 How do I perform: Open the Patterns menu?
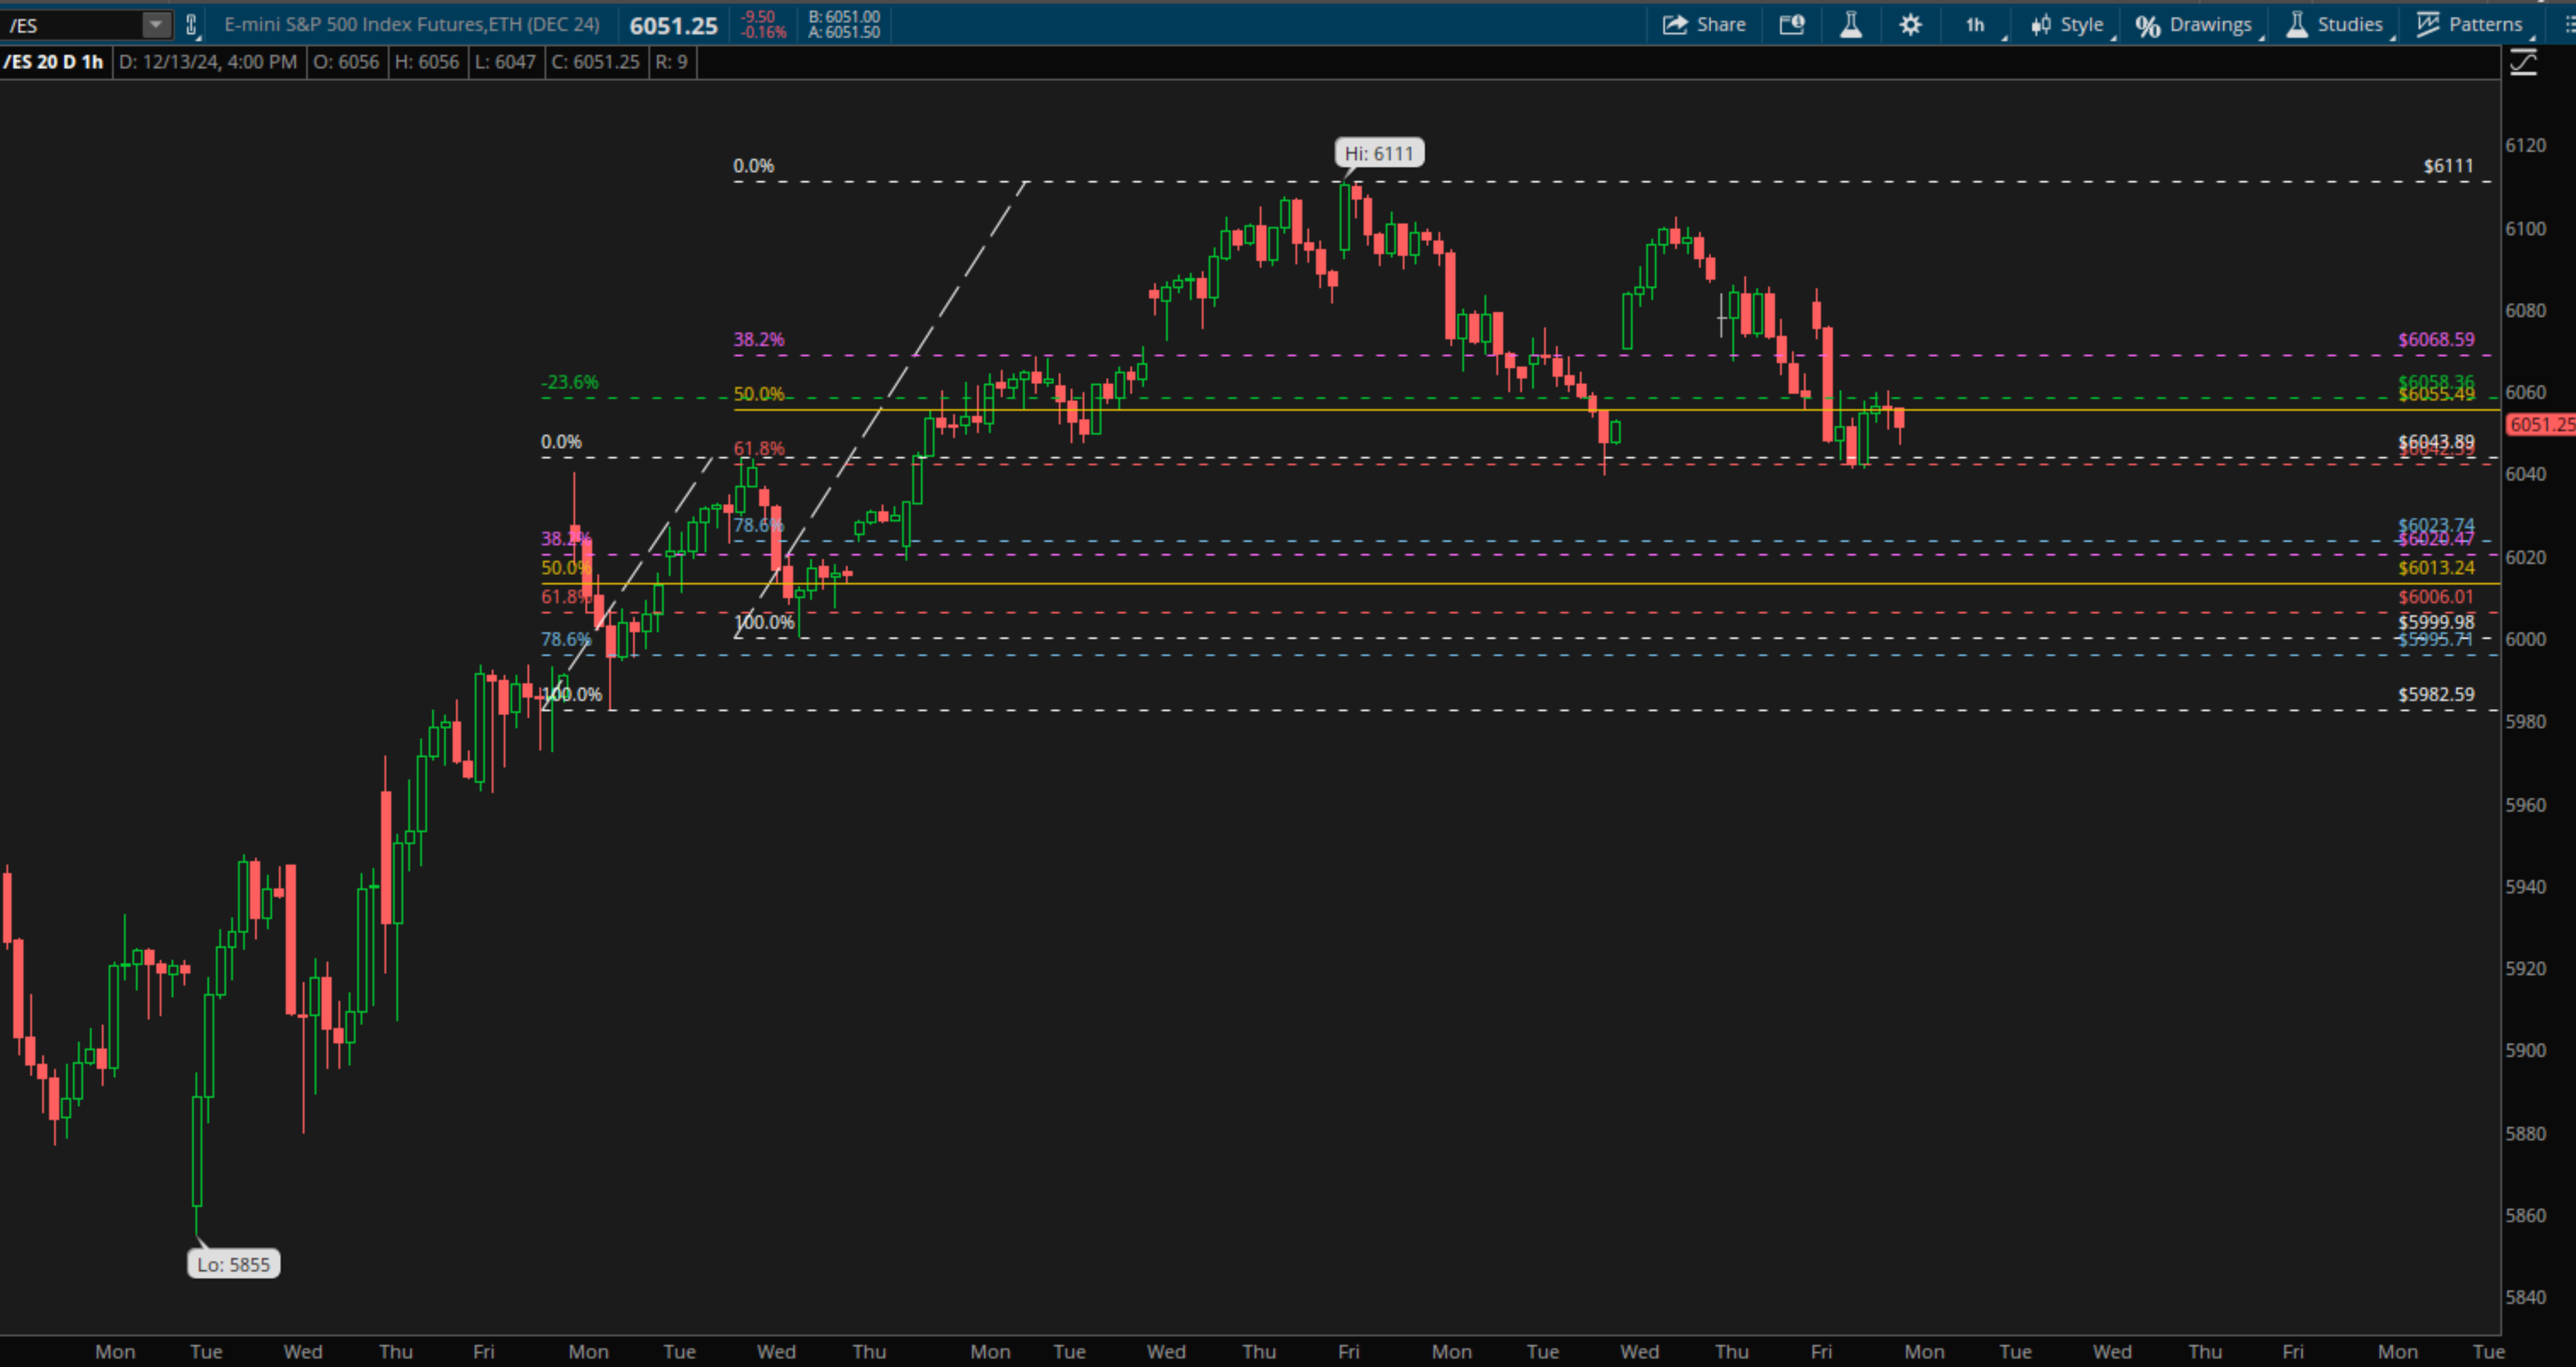2485,25
